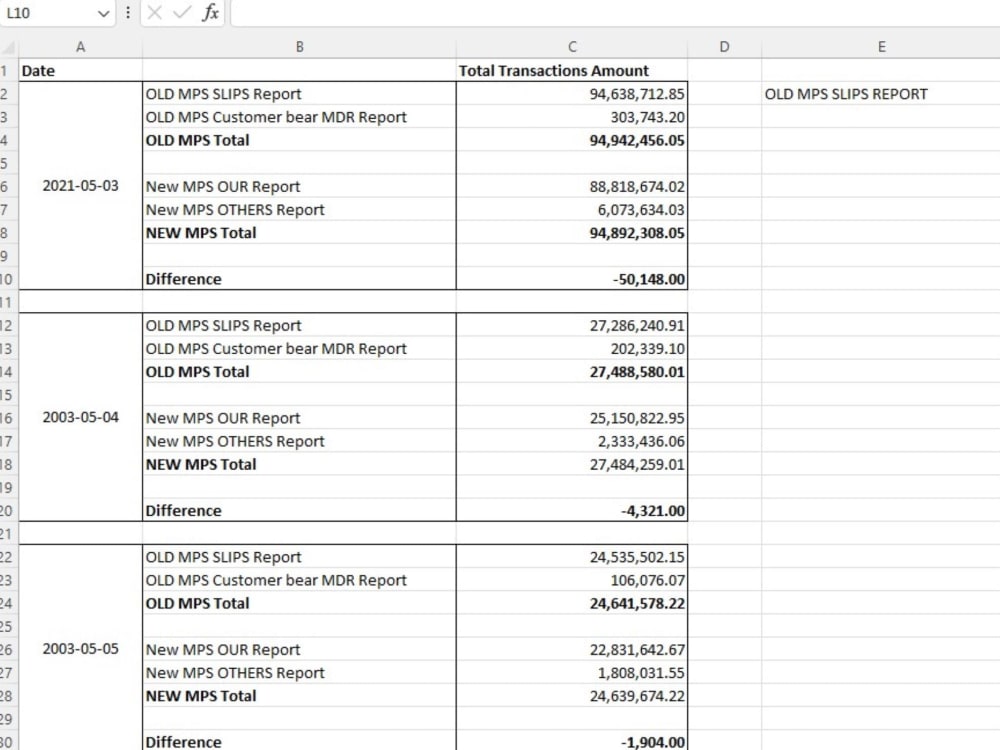
Task: Select the date cell 2021-05-03
Action: click(80, 186)
